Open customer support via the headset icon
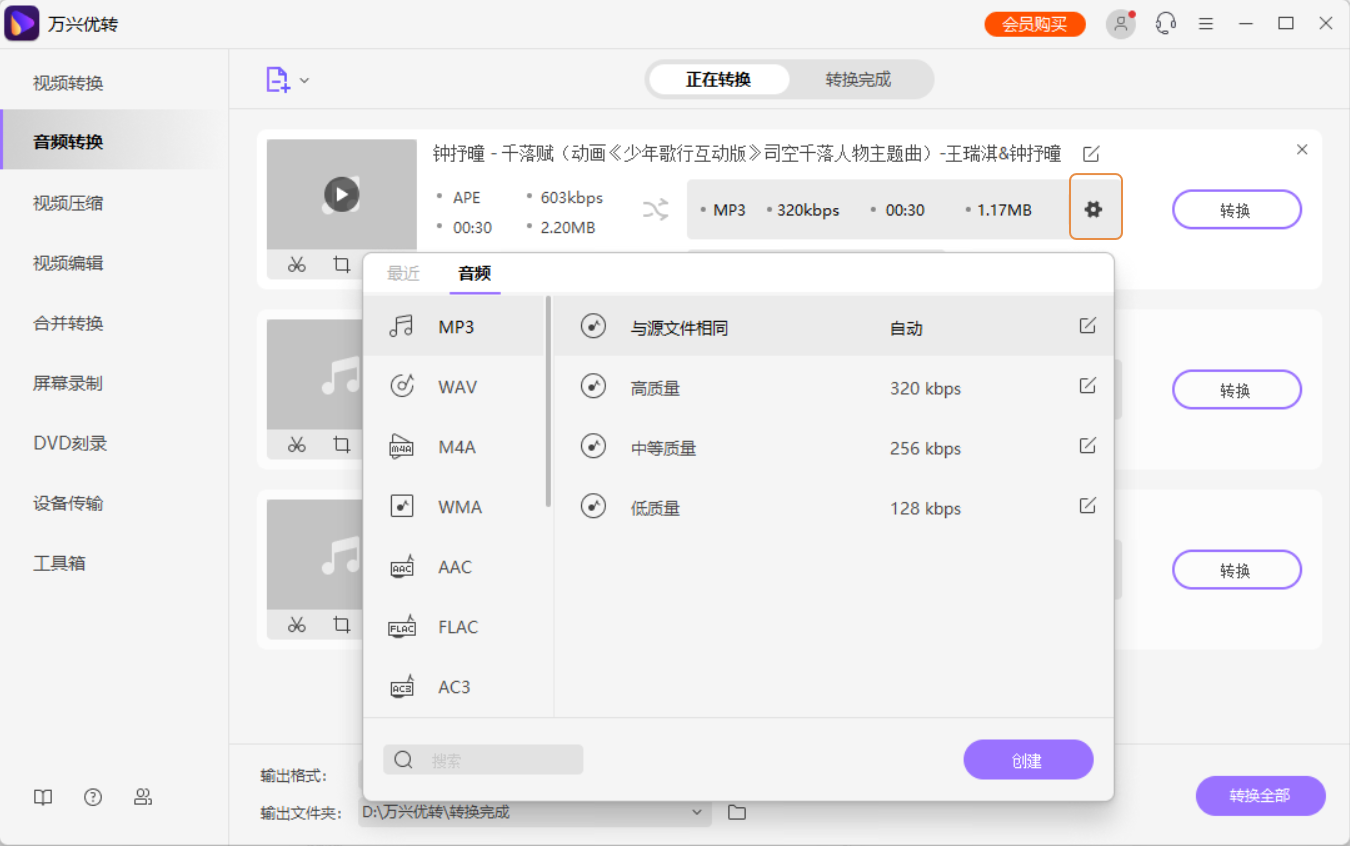Image resolution: width=1350 pixels, height=846 pixels. click(x=1165, y=23)
